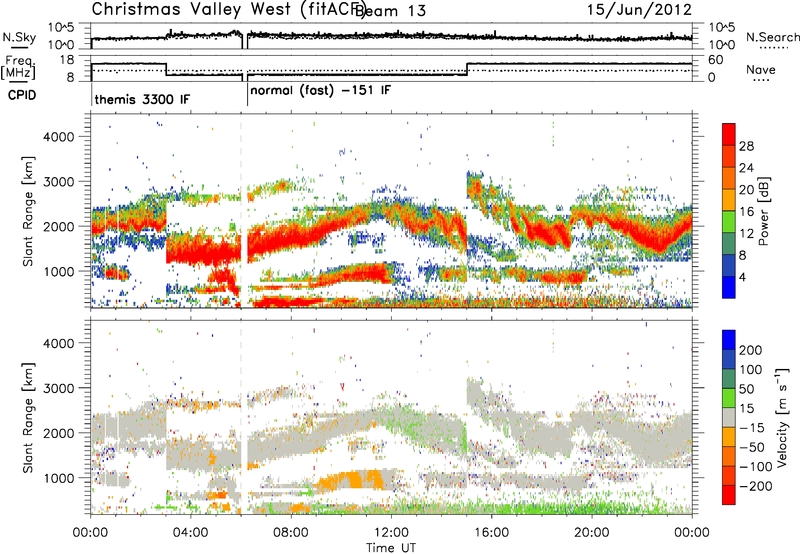Click the 'Beam 13' label

coord(390,11)
